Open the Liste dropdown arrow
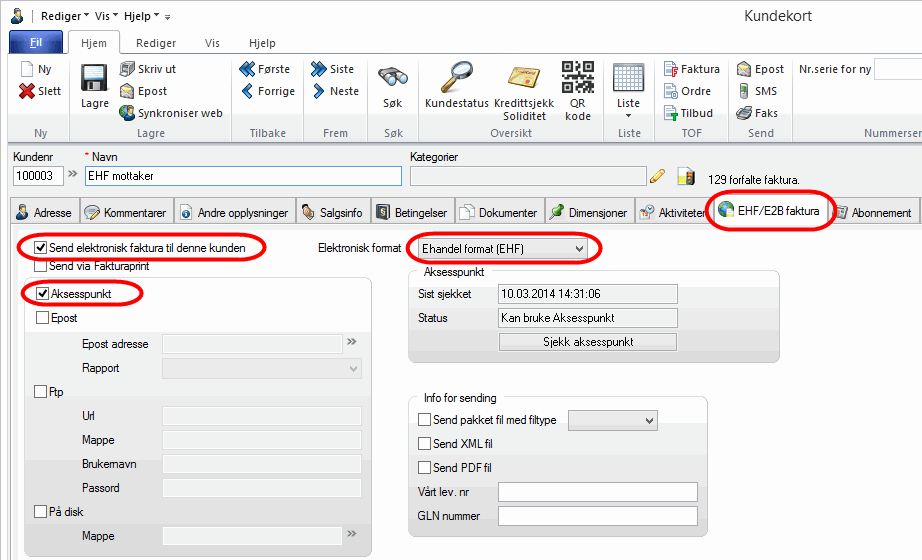This screenshot has height=560, width=922. pyautogui.click(x=628, y=115)
